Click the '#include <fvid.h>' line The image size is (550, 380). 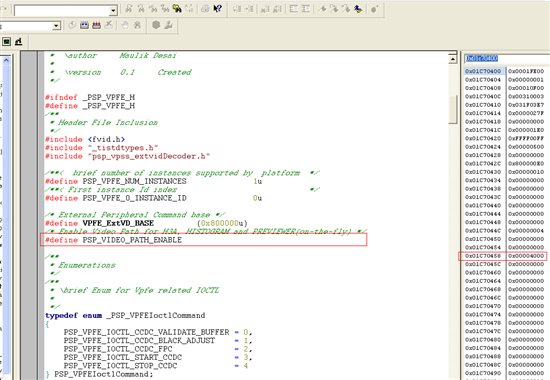85,139
